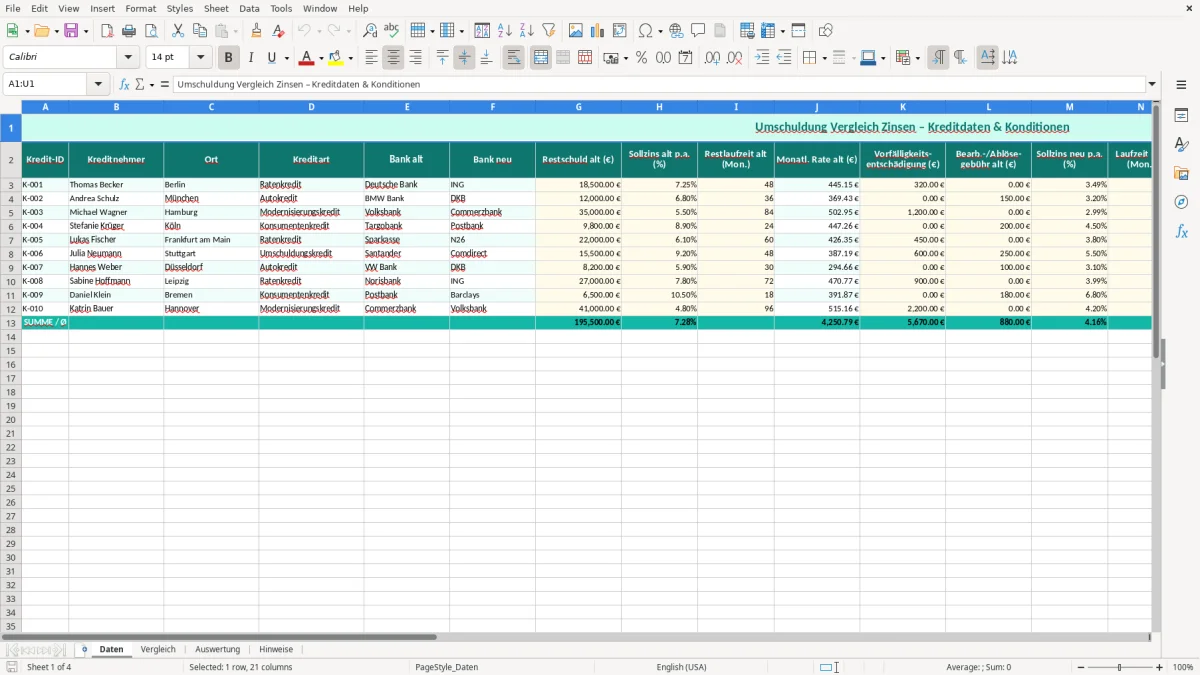The height and width of the screenshot is (675, 1200).
Task: Open the Sort dialog icon
Action: [482, 31]
